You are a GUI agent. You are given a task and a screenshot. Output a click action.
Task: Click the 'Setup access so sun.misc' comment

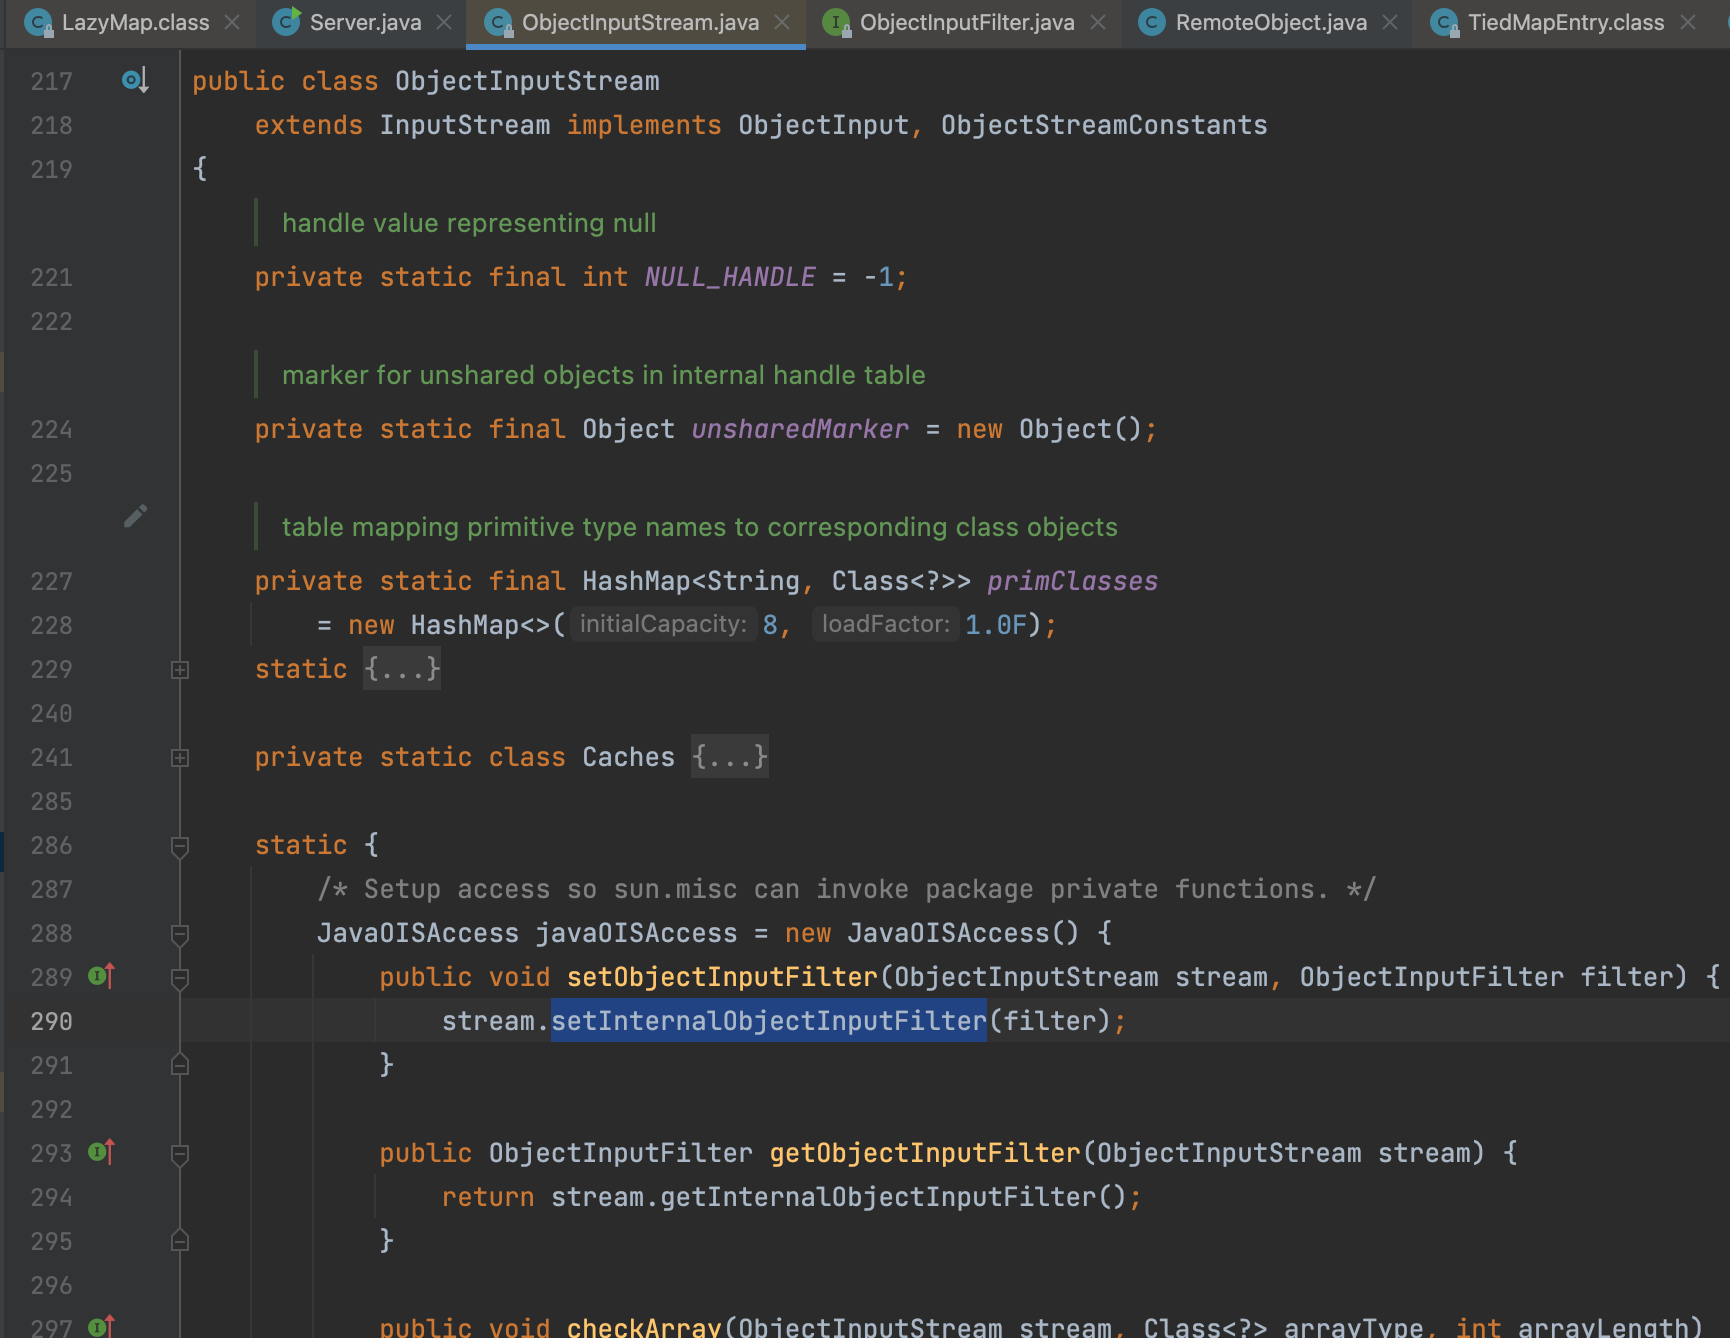point(846,888)
